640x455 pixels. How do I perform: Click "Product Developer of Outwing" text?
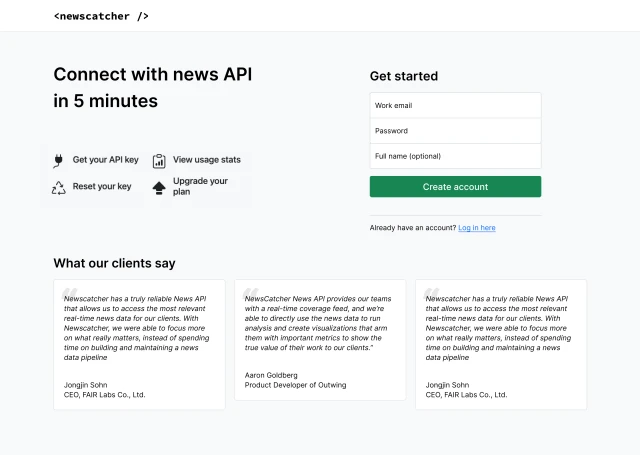click(x=296, y=385)
